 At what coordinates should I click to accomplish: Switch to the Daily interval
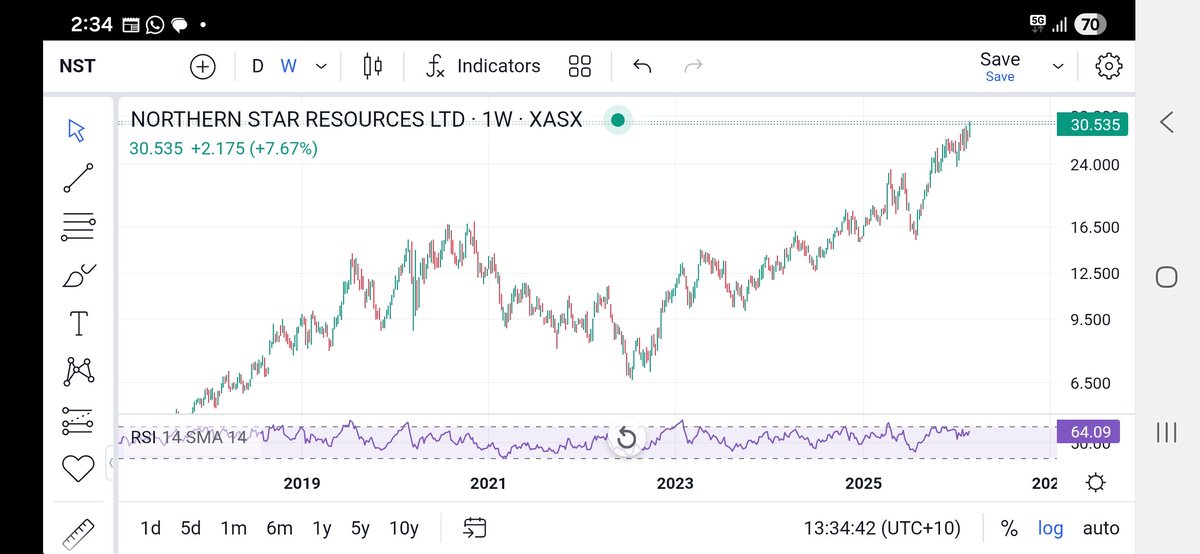click(x=258, y=66)
